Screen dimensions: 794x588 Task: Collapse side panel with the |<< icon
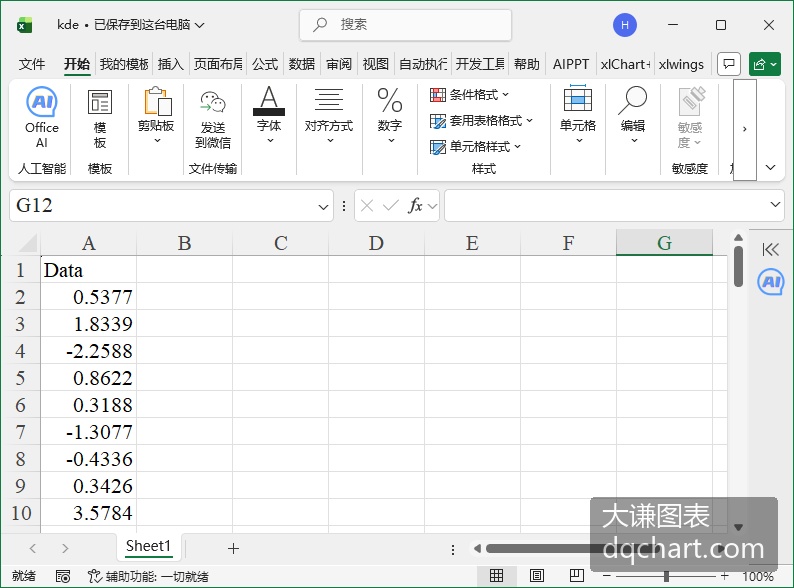click(x=770, y=249)
